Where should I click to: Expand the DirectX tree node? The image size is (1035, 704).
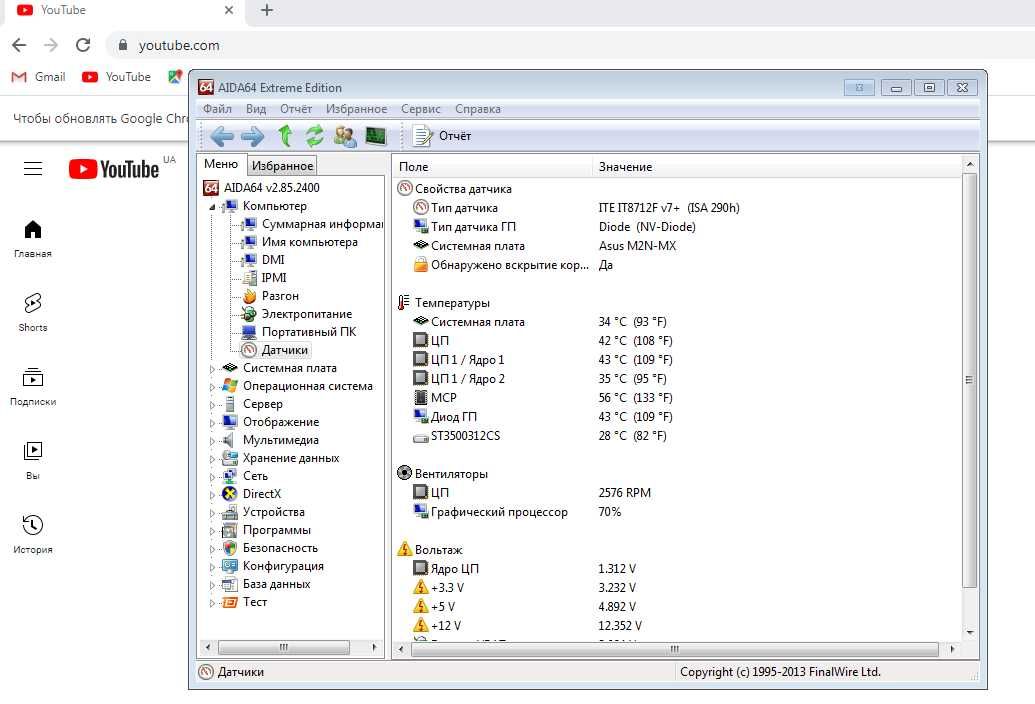pyautogui.click(x=213, y=494)
